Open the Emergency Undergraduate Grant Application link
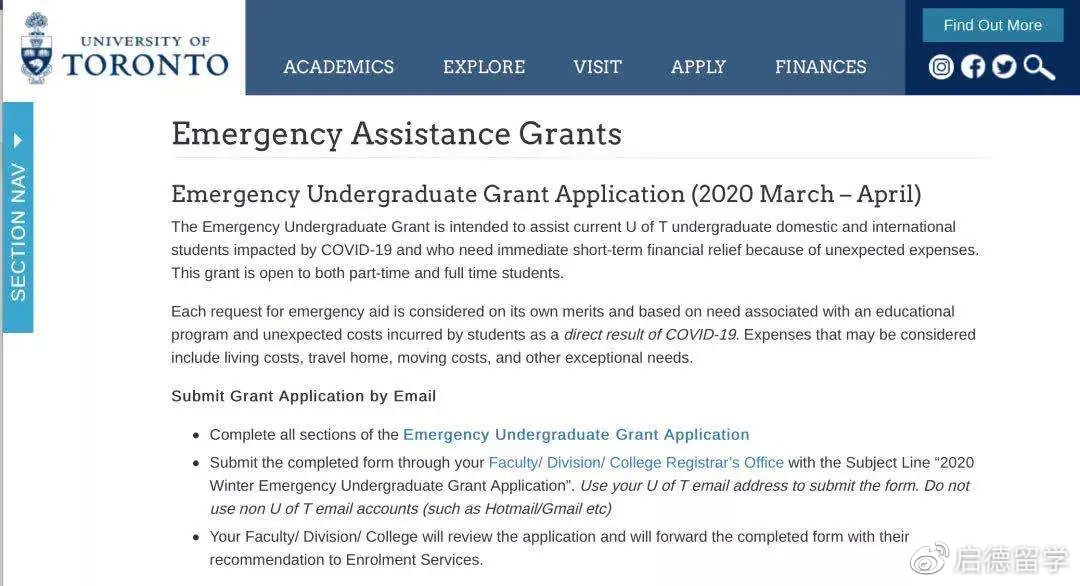Image resolution: width=1080 pixels, height=586 pixels. [x=576, y=435]
